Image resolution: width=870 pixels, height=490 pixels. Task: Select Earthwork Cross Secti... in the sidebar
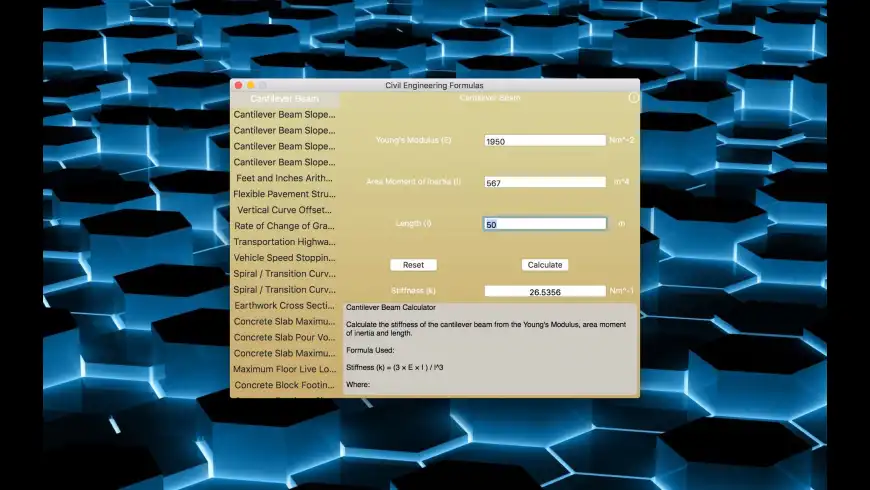pyautogui.click(x=285, y=305)
